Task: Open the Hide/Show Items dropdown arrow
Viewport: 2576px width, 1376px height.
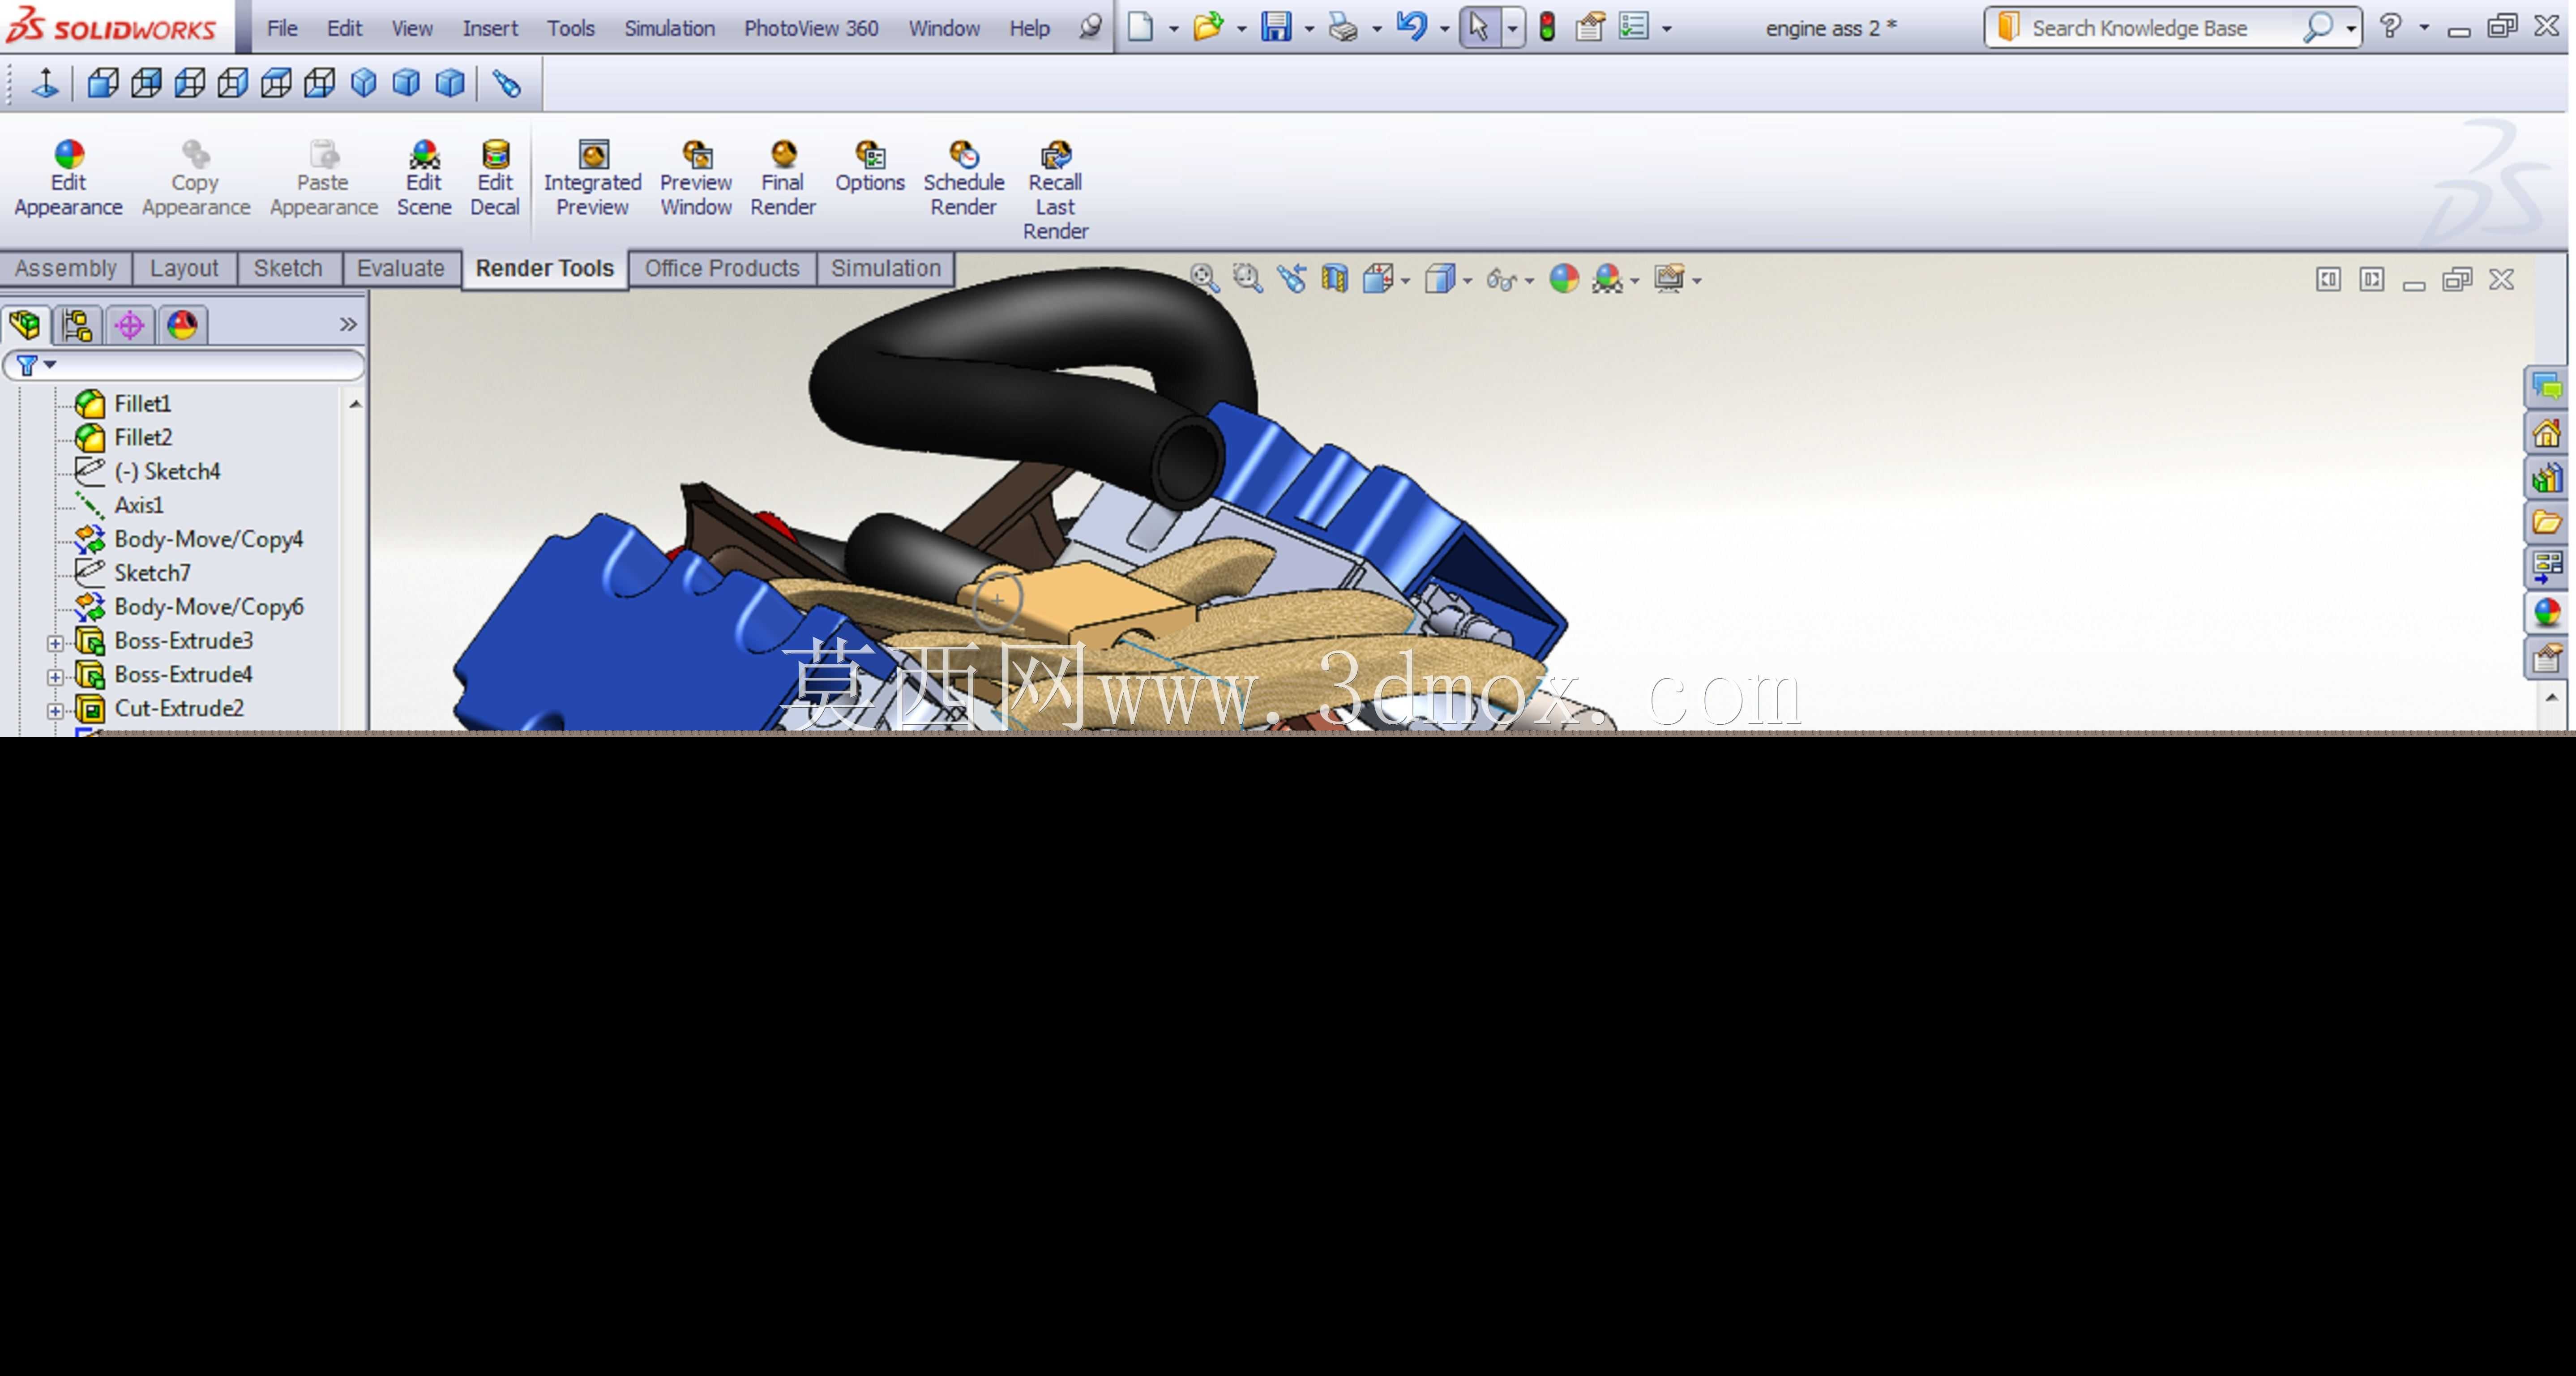Action: click(x=1529, y=281)
